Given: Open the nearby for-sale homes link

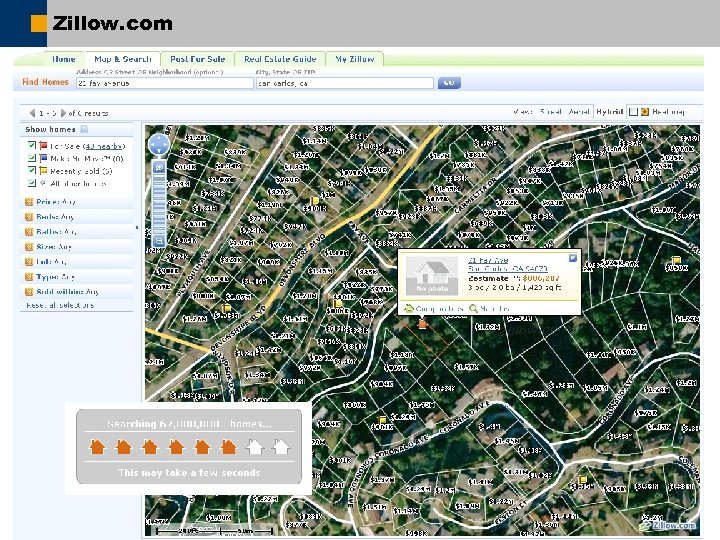Looking at the screenshot, I should [105, 146].
